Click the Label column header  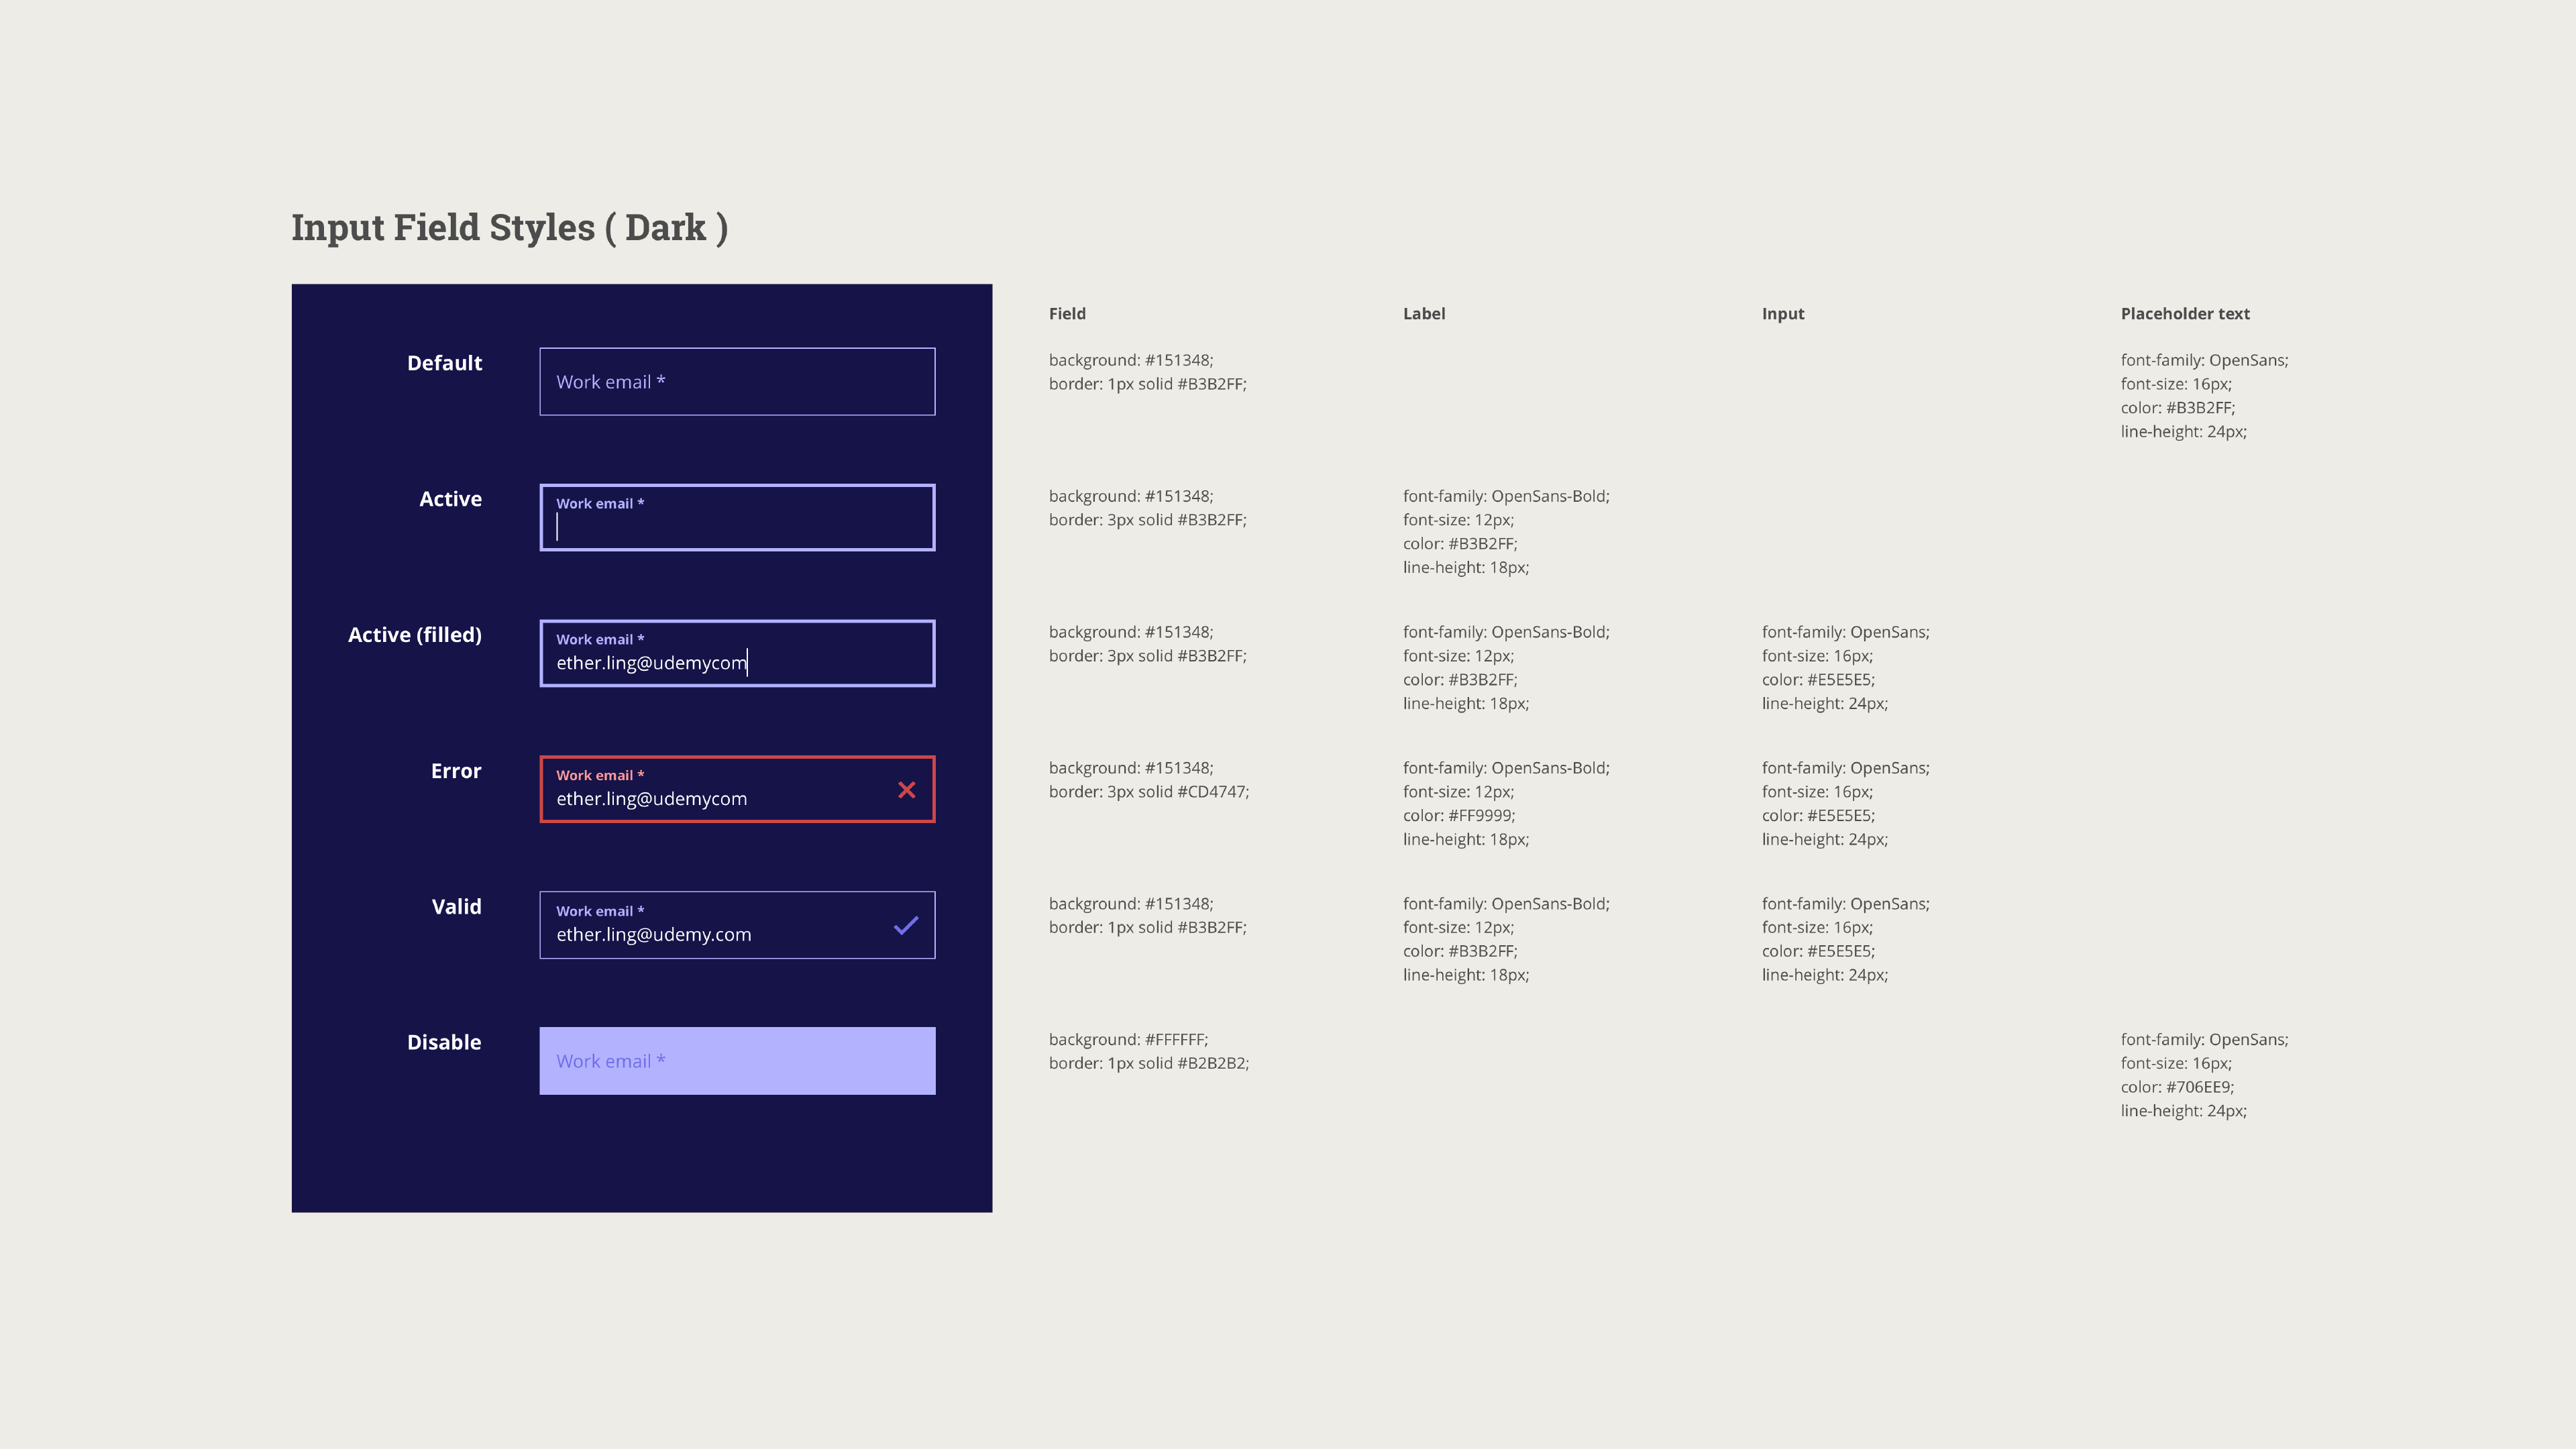[x=1423, y=314]
